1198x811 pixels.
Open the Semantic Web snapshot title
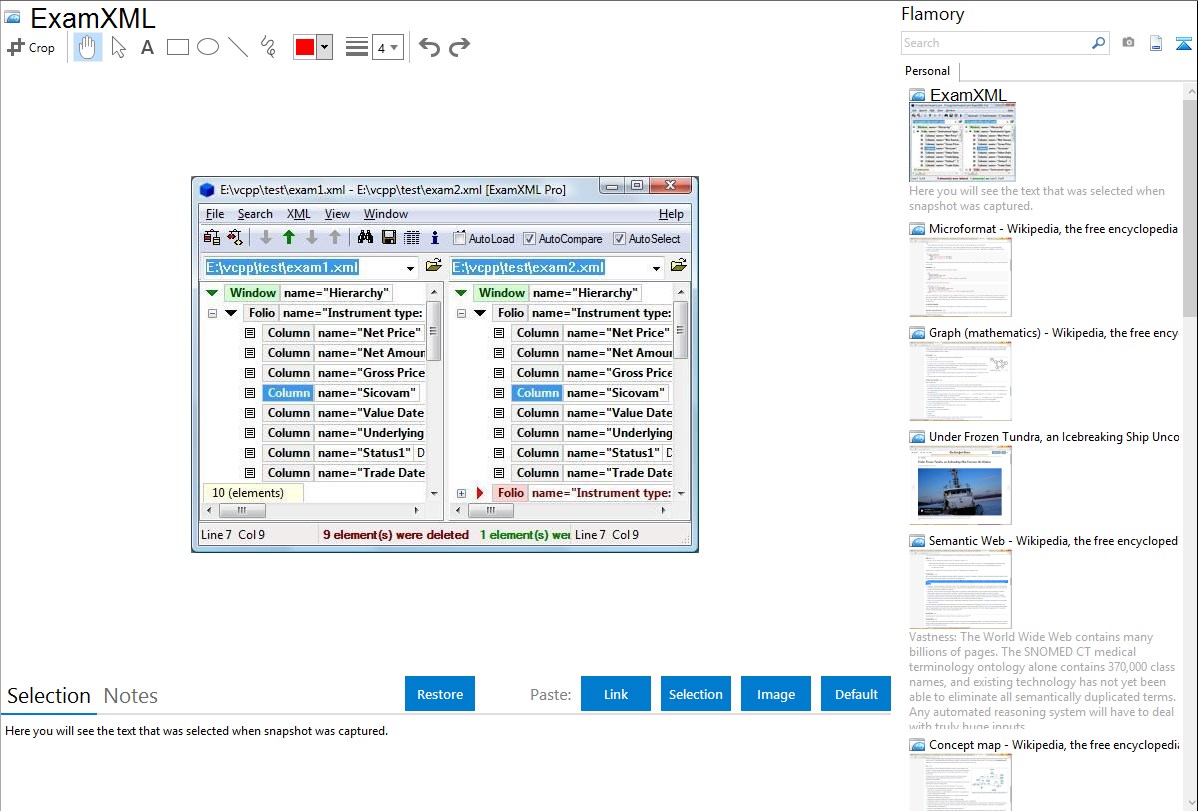point(1053,540)
